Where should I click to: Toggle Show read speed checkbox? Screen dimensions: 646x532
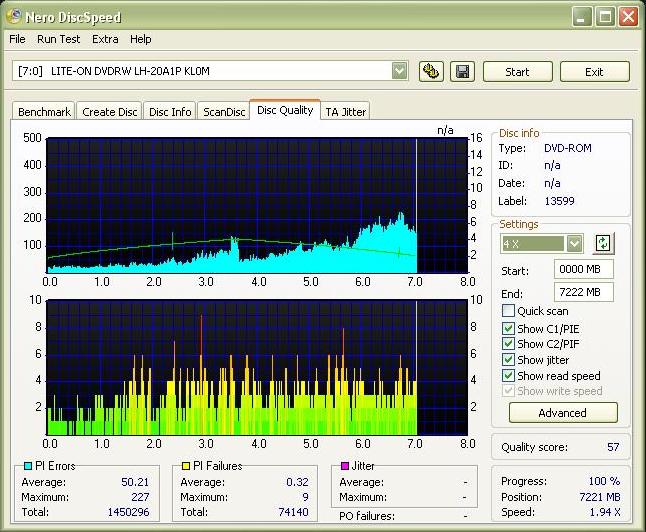click(x=508, y=375)
